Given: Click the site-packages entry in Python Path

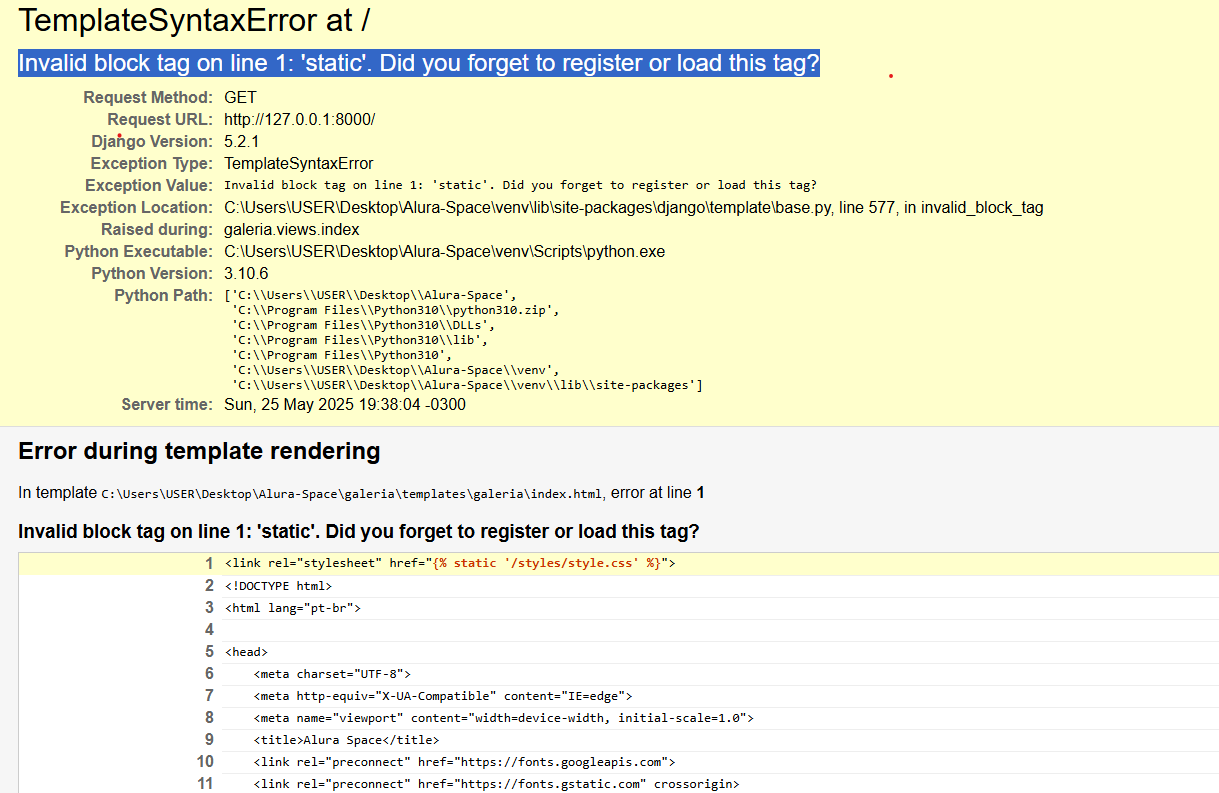Looking at the screenshot, I should [468, 385].
